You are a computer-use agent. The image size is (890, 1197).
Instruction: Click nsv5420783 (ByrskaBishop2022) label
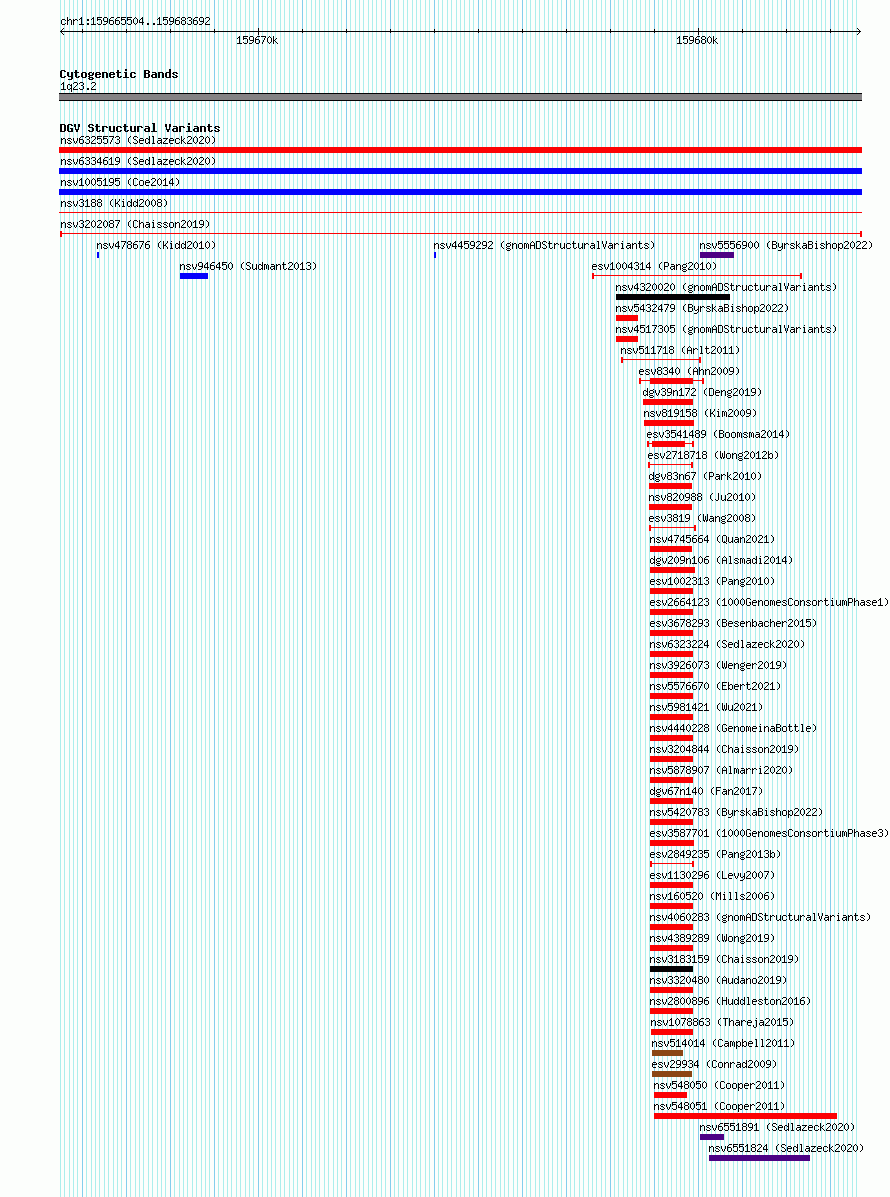click(x=736, y=812)
